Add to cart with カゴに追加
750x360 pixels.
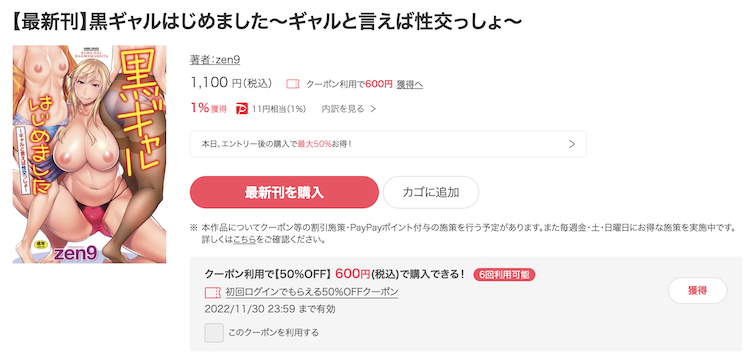431,192
